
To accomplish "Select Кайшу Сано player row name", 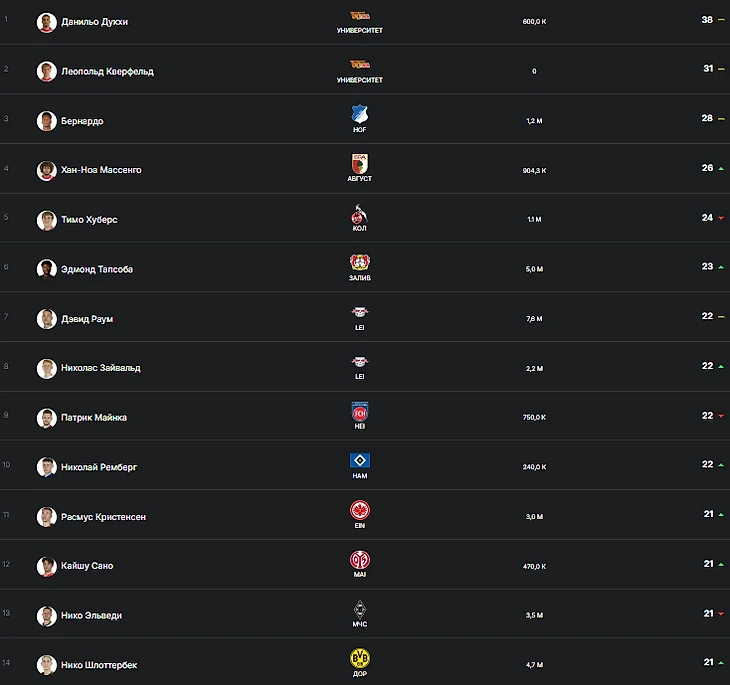I will coord(87,566).
